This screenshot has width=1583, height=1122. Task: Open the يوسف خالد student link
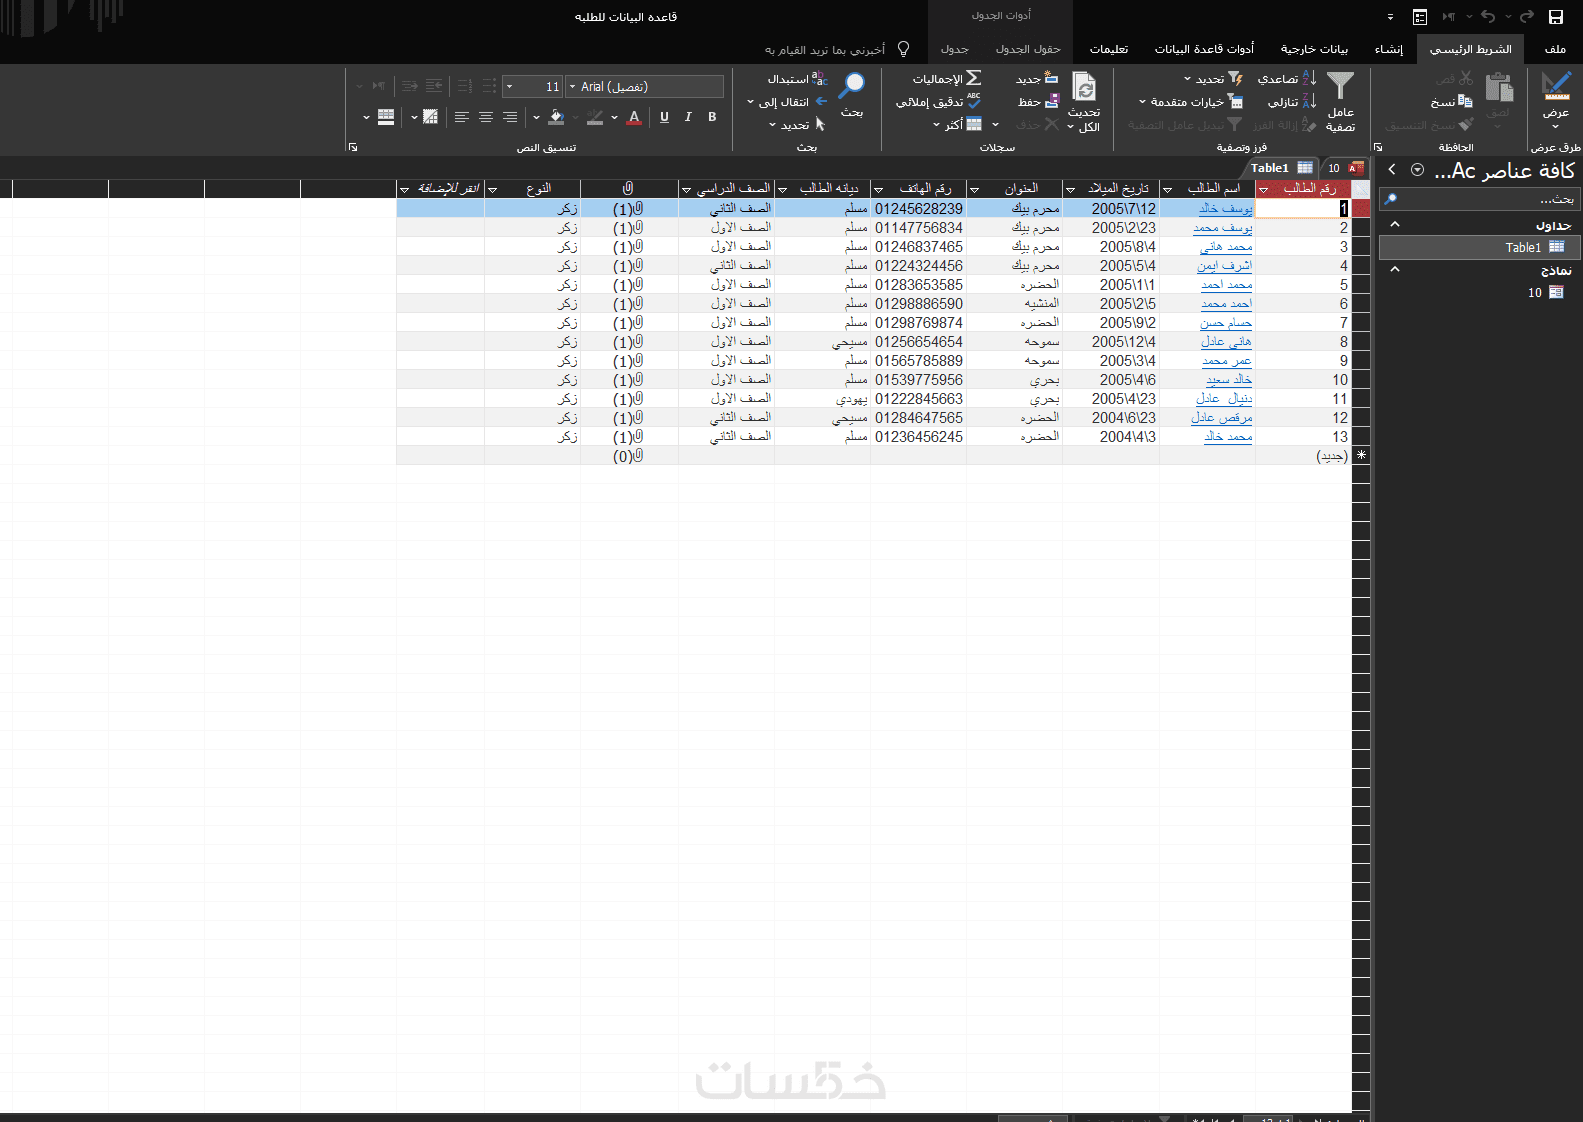pos(1225,208)
